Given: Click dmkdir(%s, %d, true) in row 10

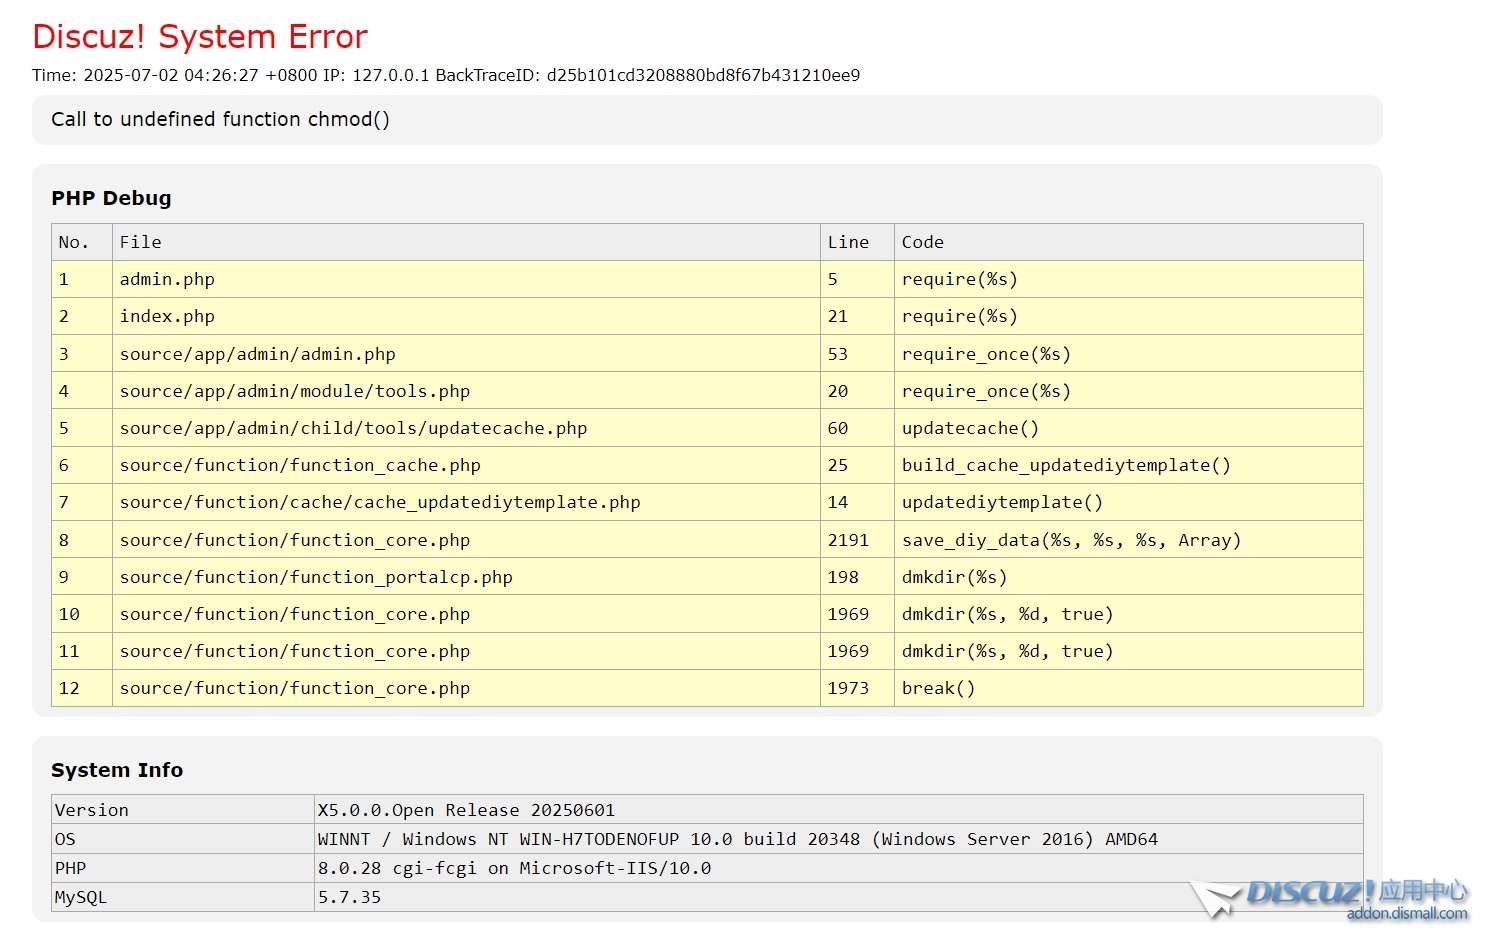Looking at the screenshot, I should tap(1007, 614).
